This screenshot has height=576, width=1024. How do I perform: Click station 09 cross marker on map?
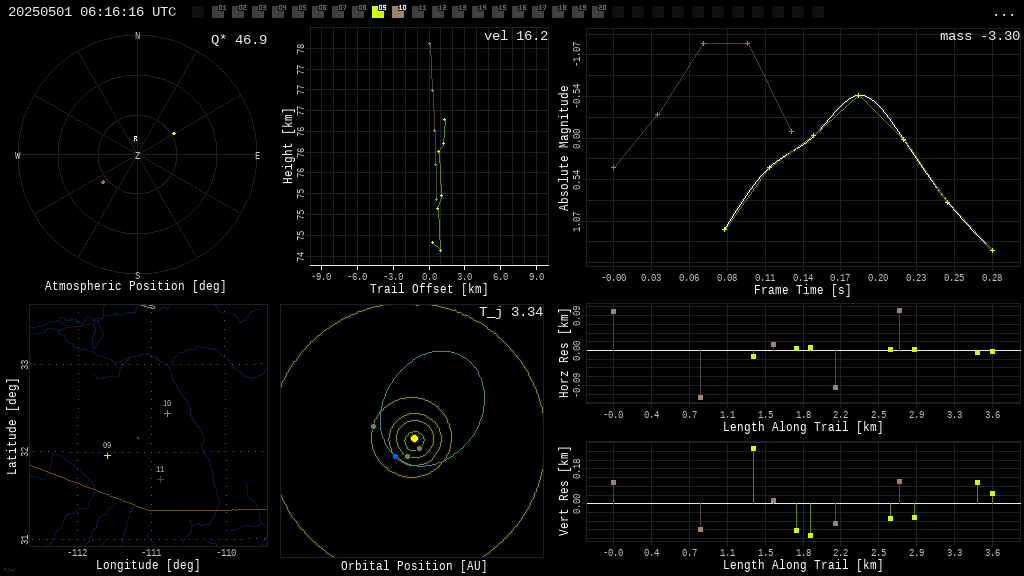click(108, 456)
